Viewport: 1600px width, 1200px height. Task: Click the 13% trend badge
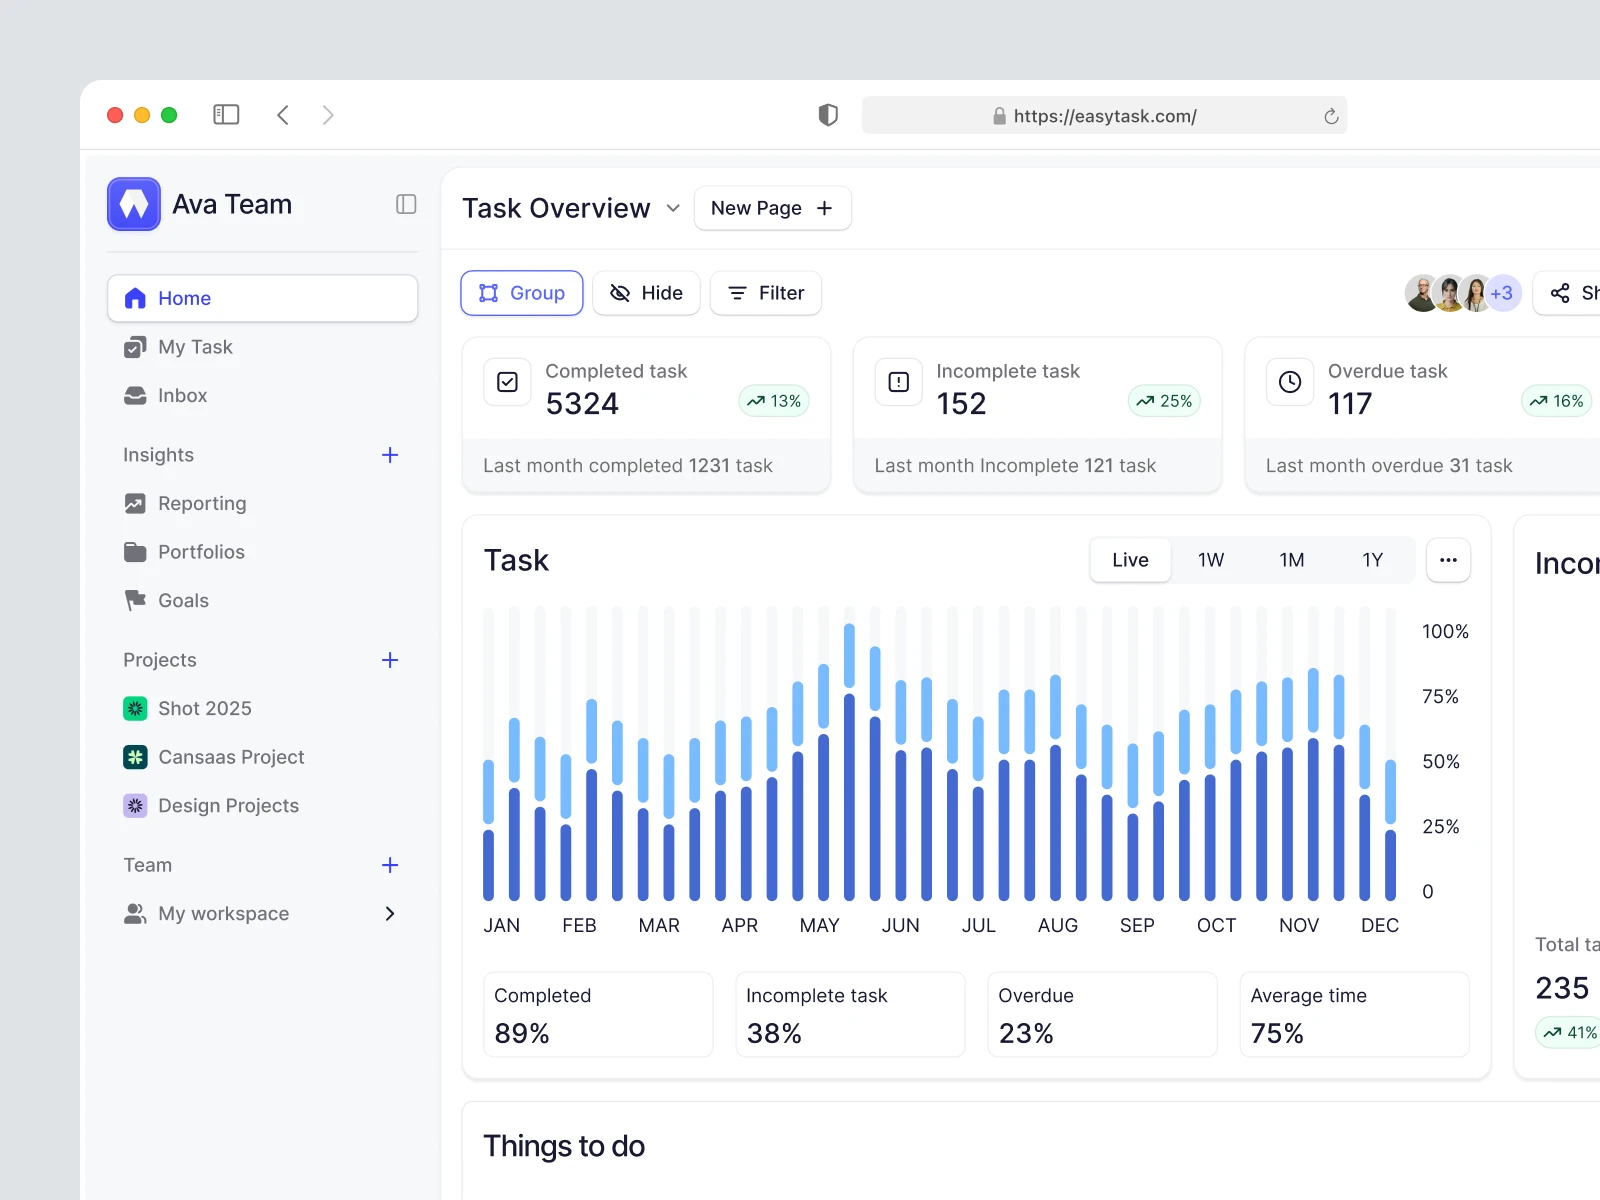[774, 401]
